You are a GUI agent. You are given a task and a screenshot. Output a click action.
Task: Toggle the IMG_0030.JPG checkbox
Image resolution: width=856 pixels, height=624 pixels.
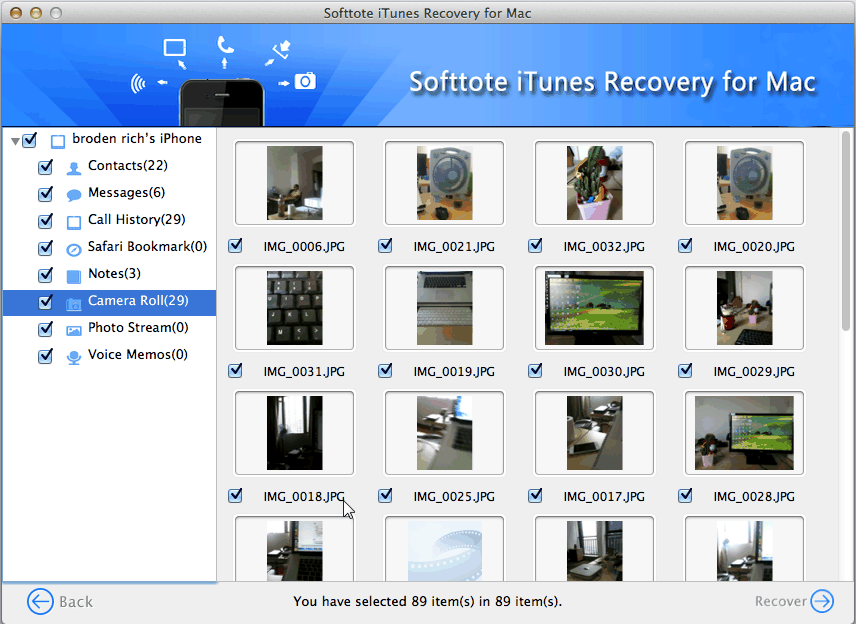[x=535, y=370]
